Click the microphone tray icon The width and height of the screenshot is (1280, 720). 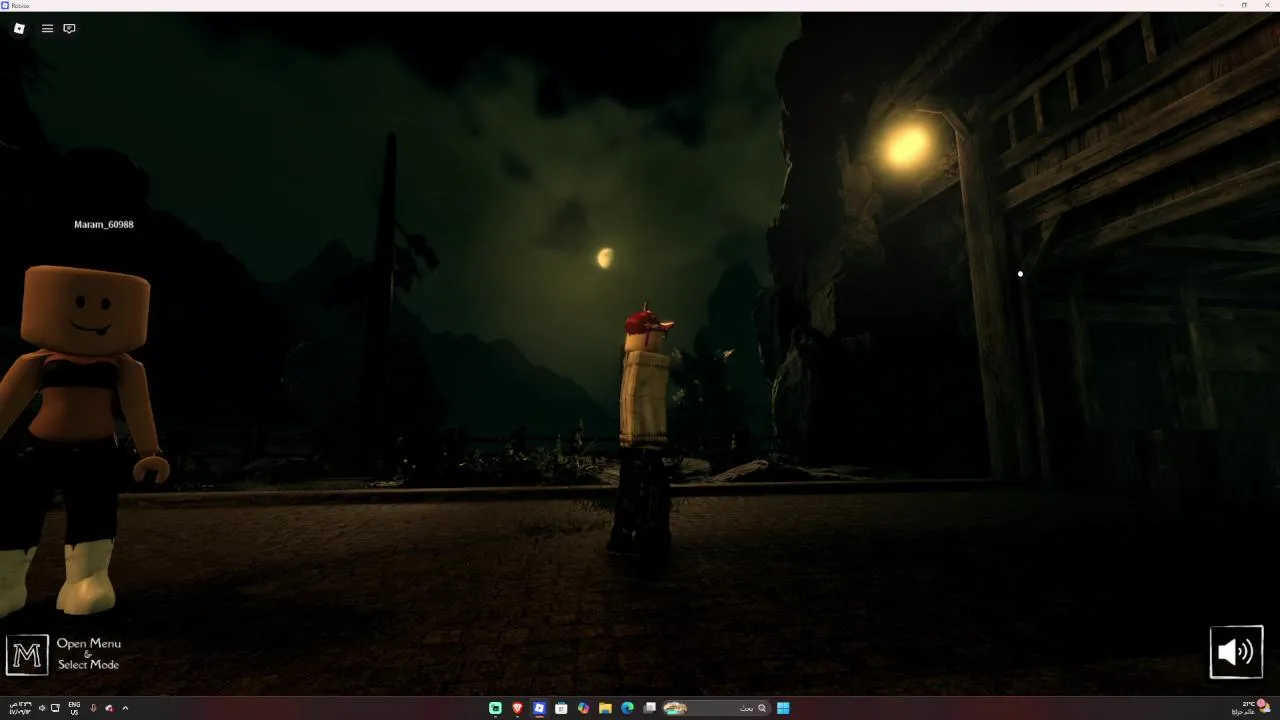(x=93, y=708)
